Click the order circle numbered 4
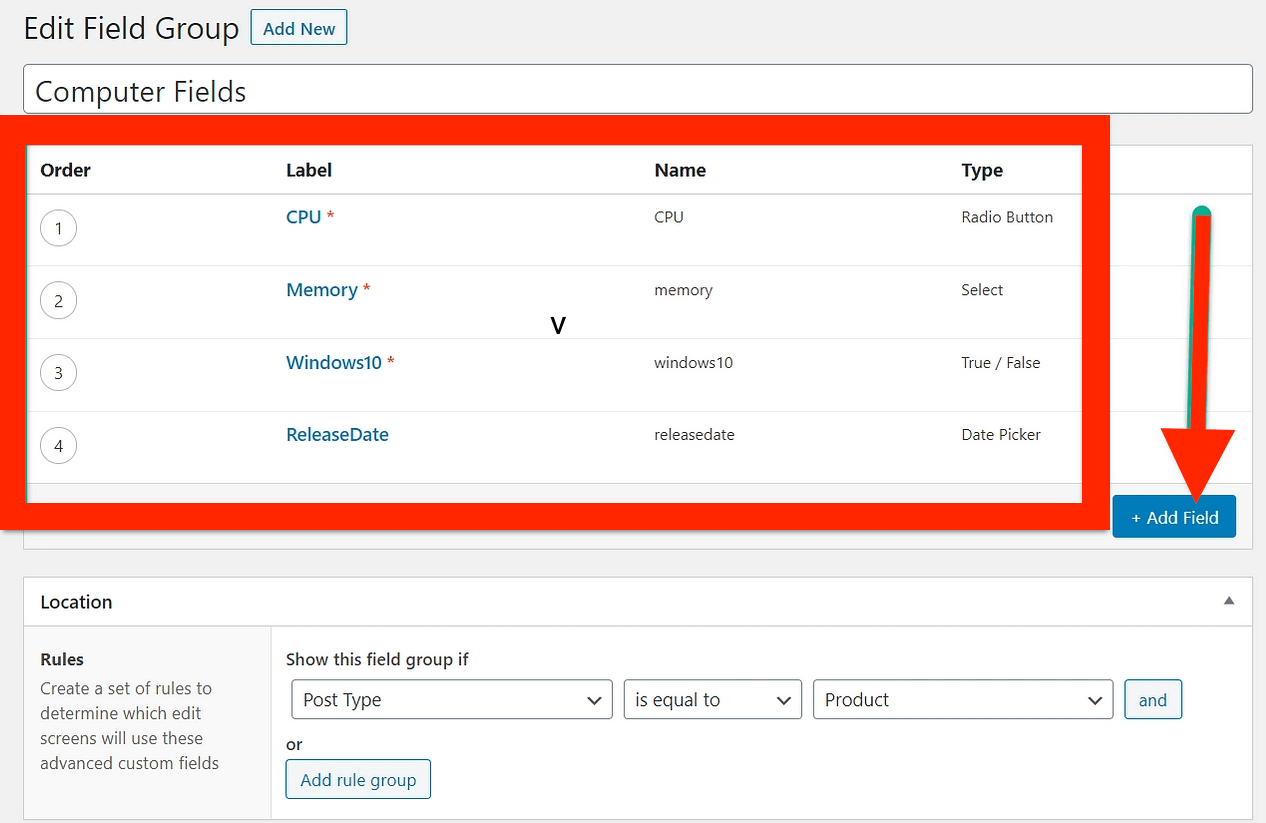This screenshot has width=1266, height=823. (58, 446)
